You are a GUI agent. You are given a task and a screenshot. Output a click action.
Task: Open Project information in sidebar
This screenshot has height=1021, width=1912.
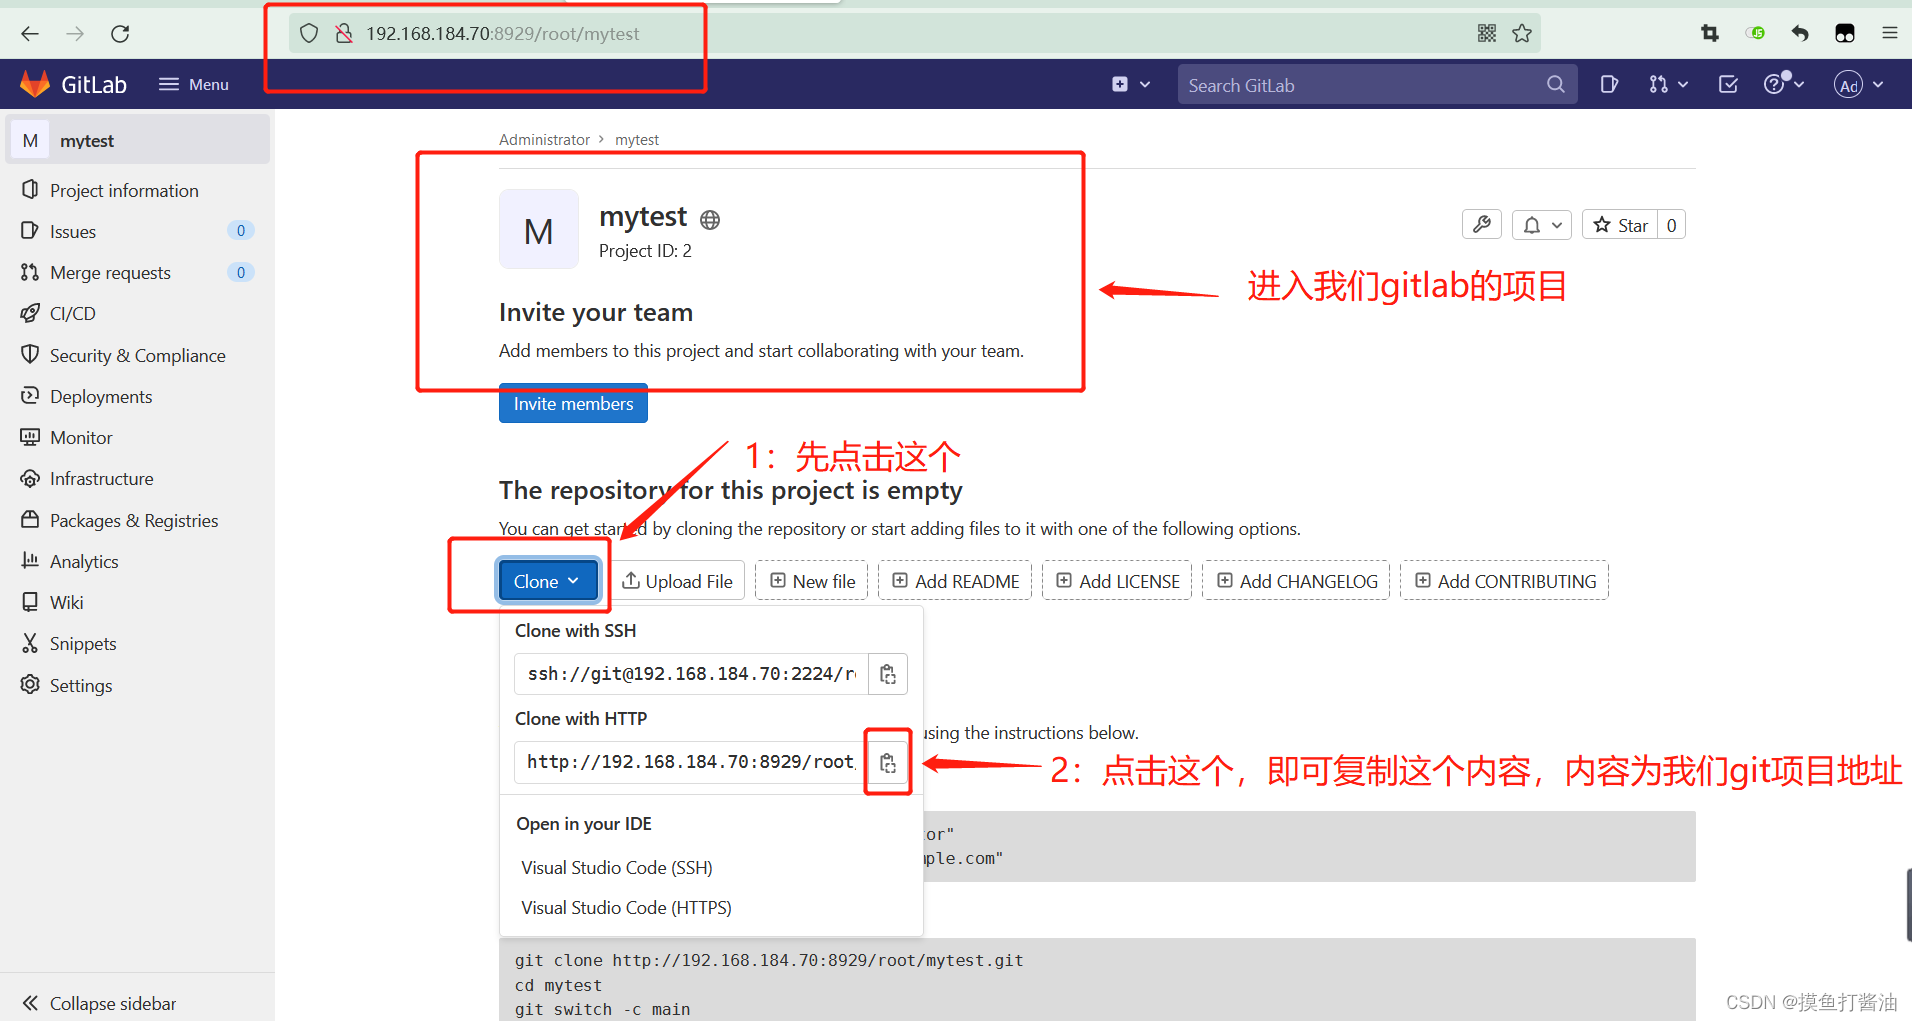pos(124,190)
